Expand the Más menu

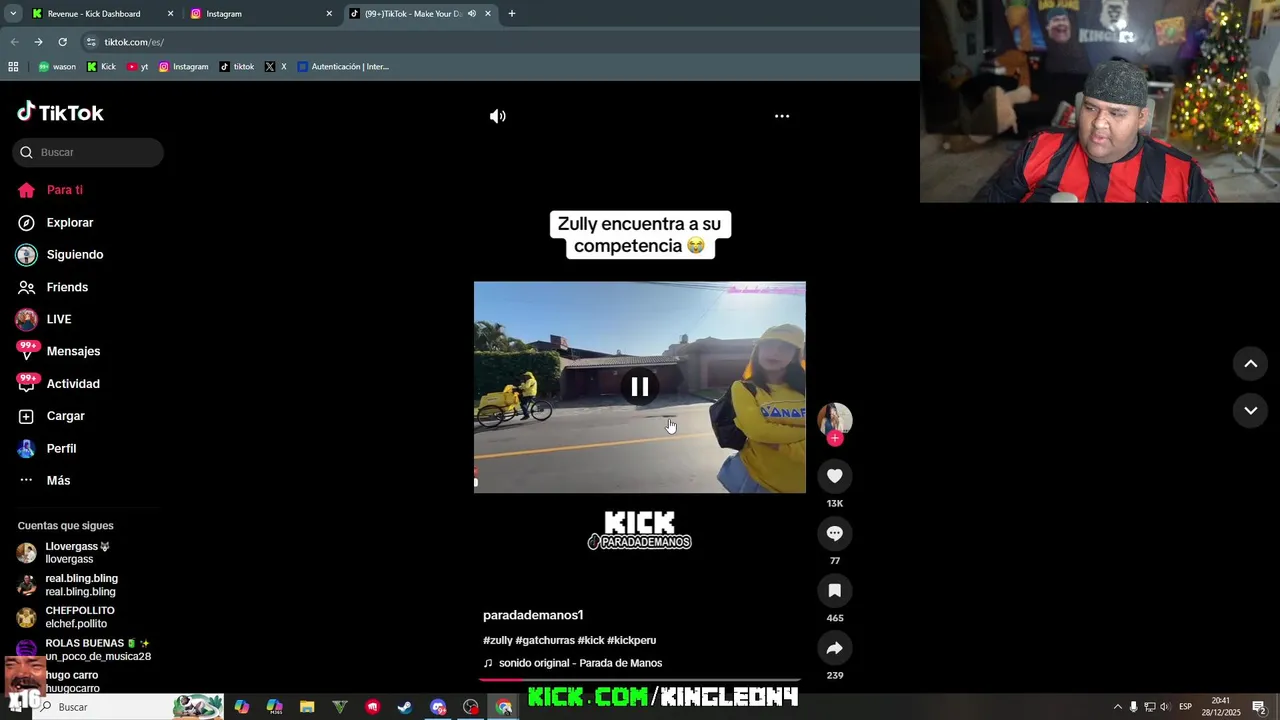[45, 481]
